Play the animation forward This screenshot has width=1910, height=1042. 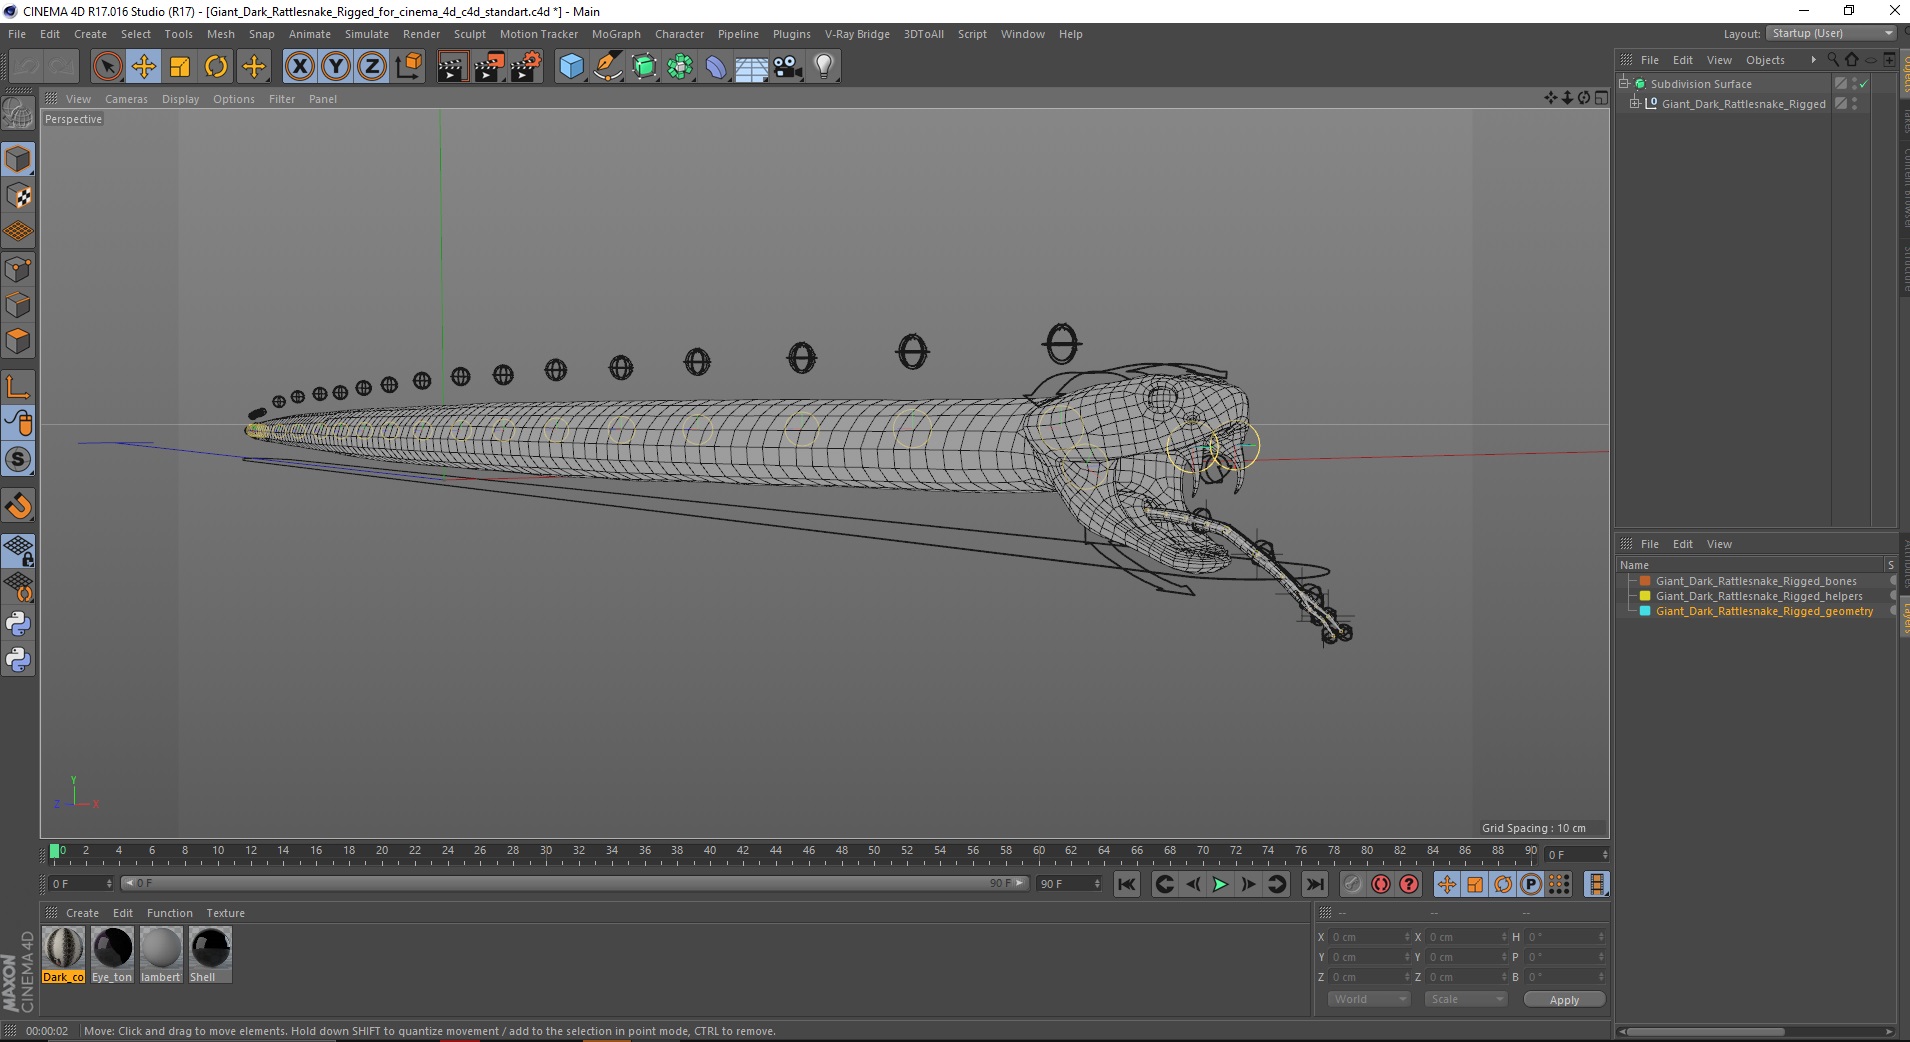[x=1220, y=884]
